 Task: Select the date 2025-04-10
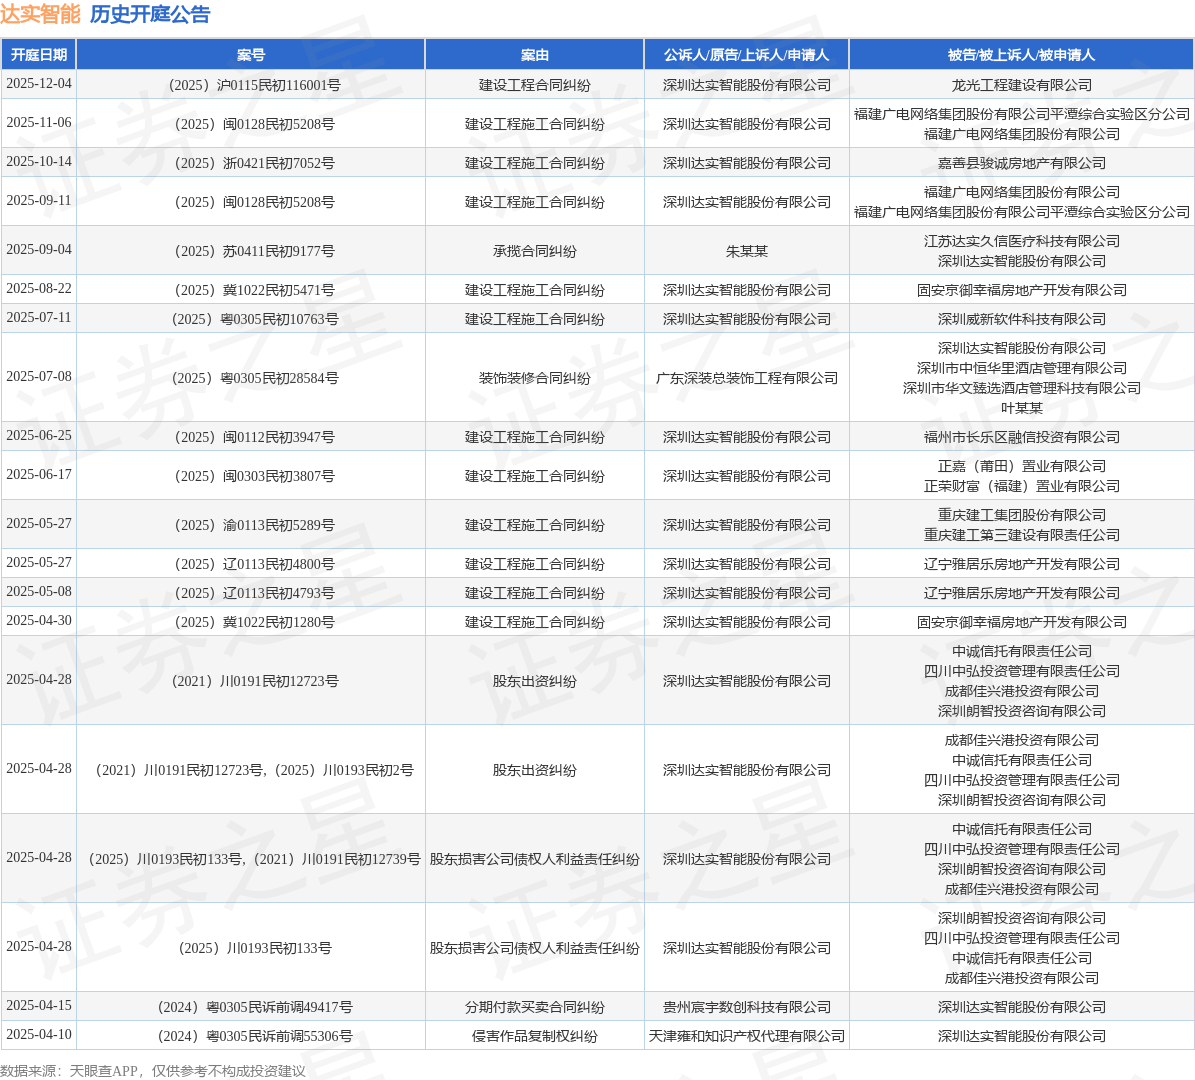point(39,1035)
